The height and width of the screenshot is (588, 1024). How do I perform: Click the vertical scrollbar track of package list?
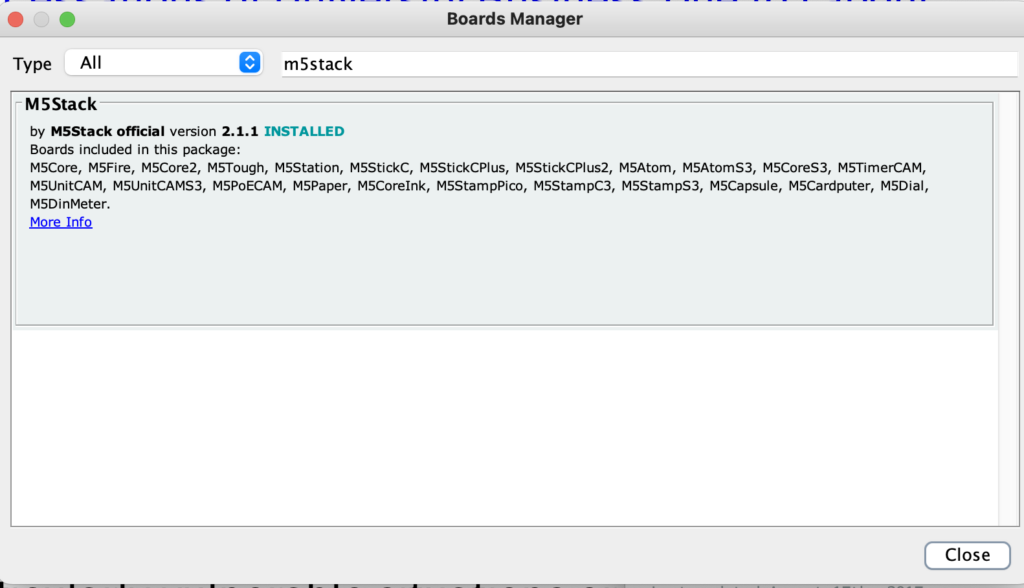coord(1008,308)
